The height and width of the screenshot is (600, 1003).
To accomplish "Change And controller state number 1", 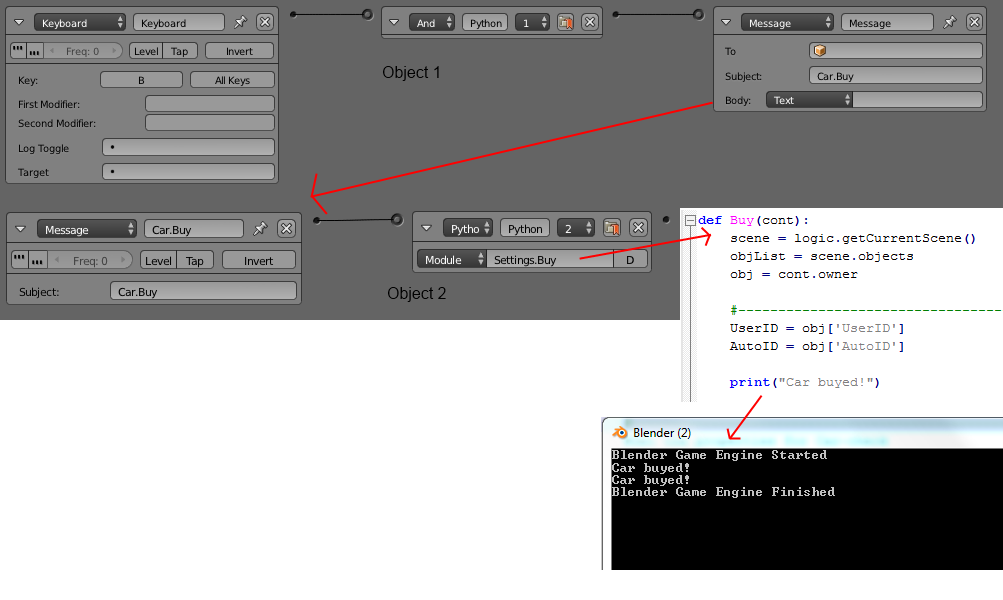I will tap(532, 23).
